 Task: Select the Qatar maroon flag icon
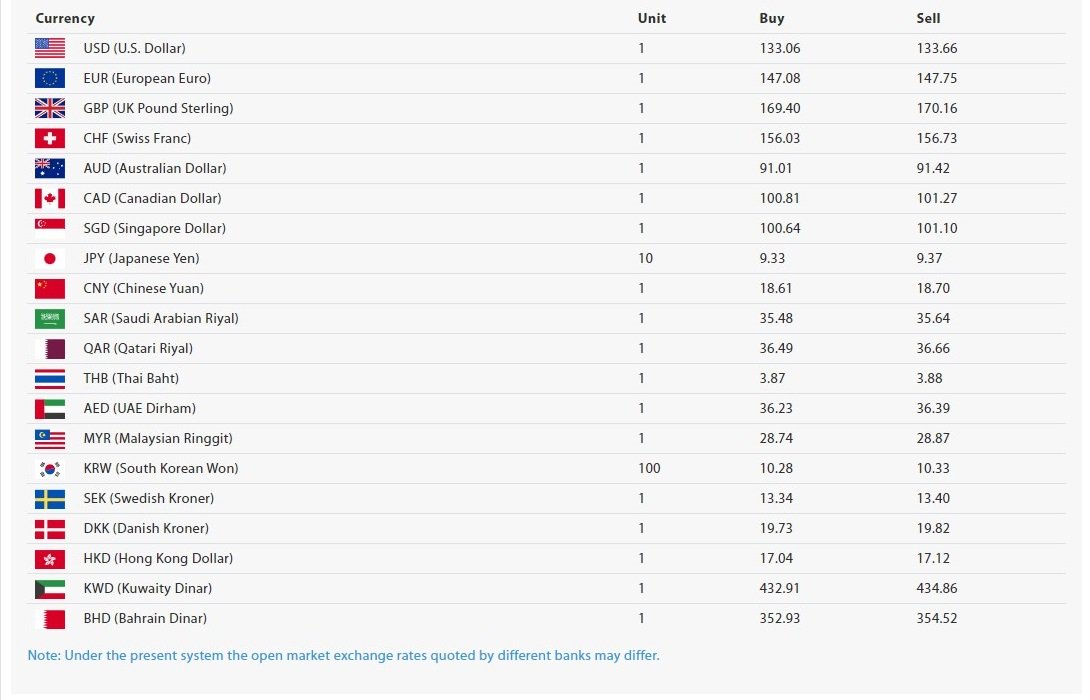click(x=50, y=348)
